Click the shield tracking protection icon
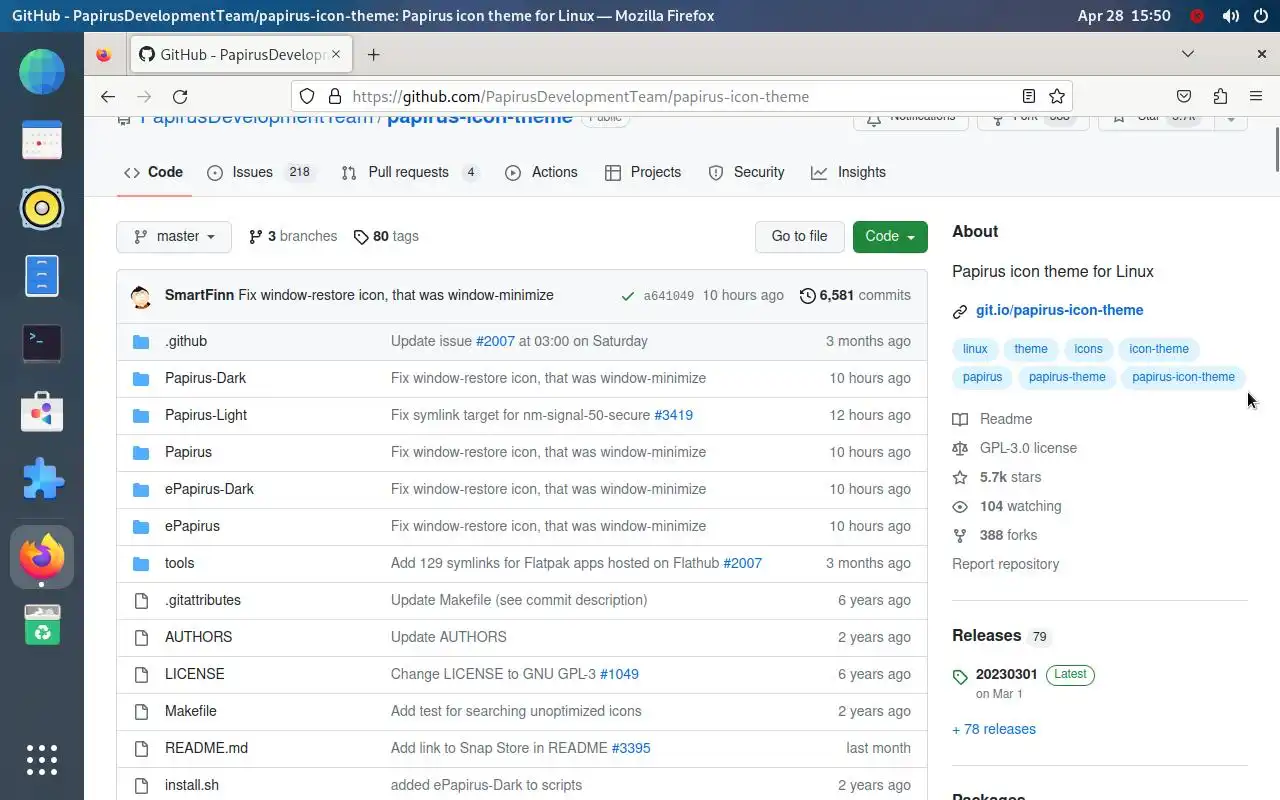 (308, 97)
